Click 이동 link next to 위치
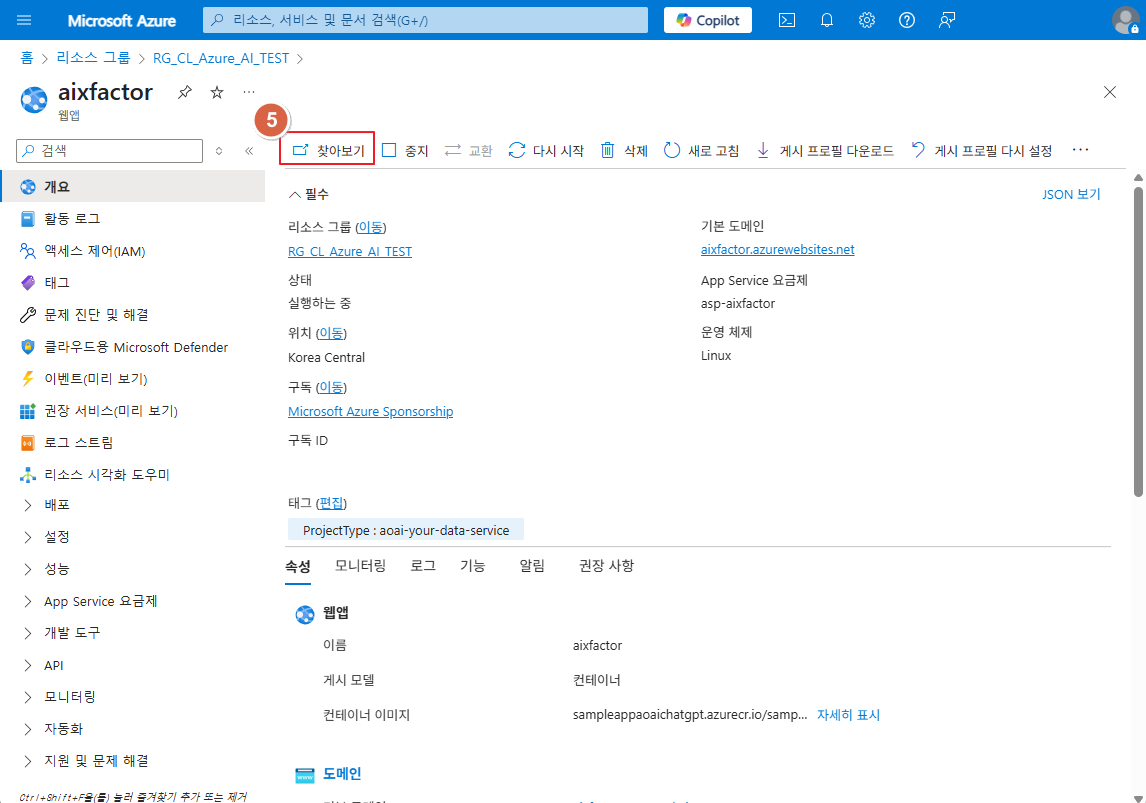This screenshot has height=803, width=1146. (331, 332)
